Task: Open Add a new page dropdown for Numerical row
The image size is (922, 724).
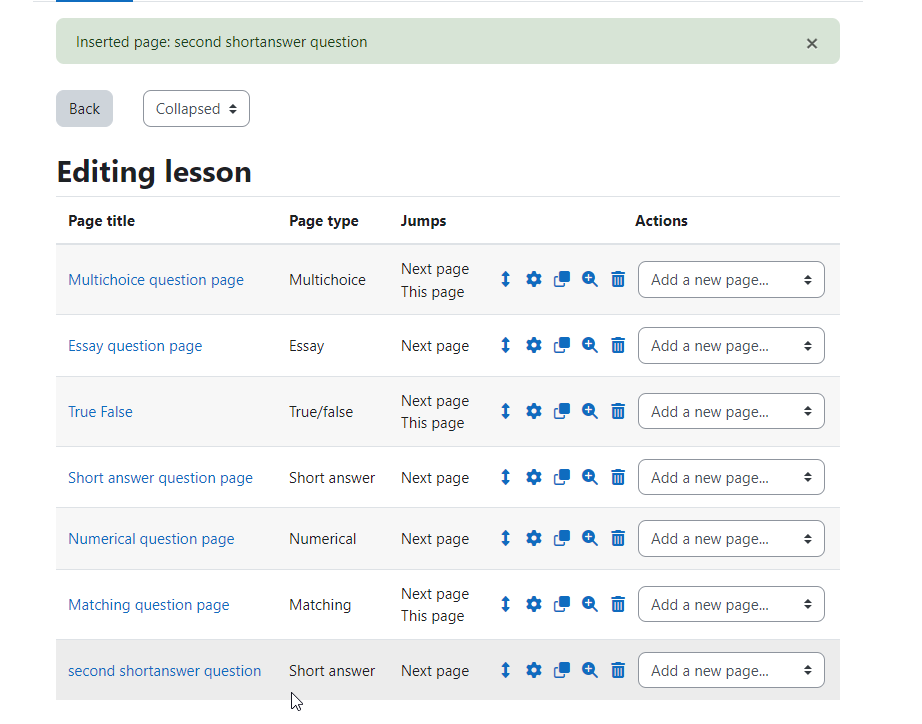Action: click(x=731, y=538)
